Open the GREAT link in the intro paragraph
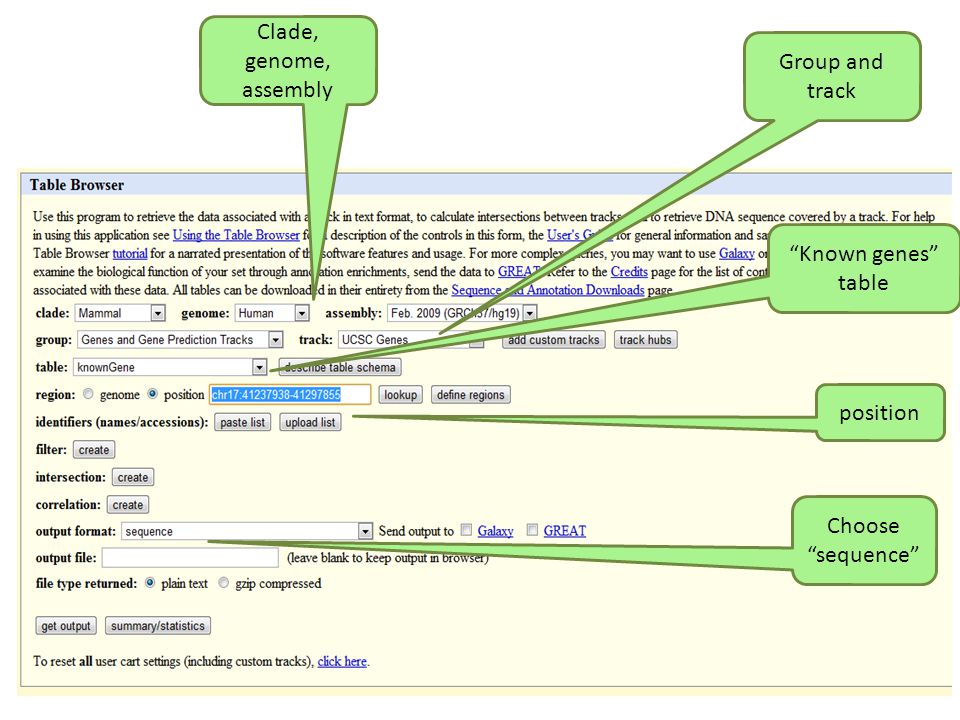Image resolution: width=960 pixels, height=720 pixels. coord(519,272)
